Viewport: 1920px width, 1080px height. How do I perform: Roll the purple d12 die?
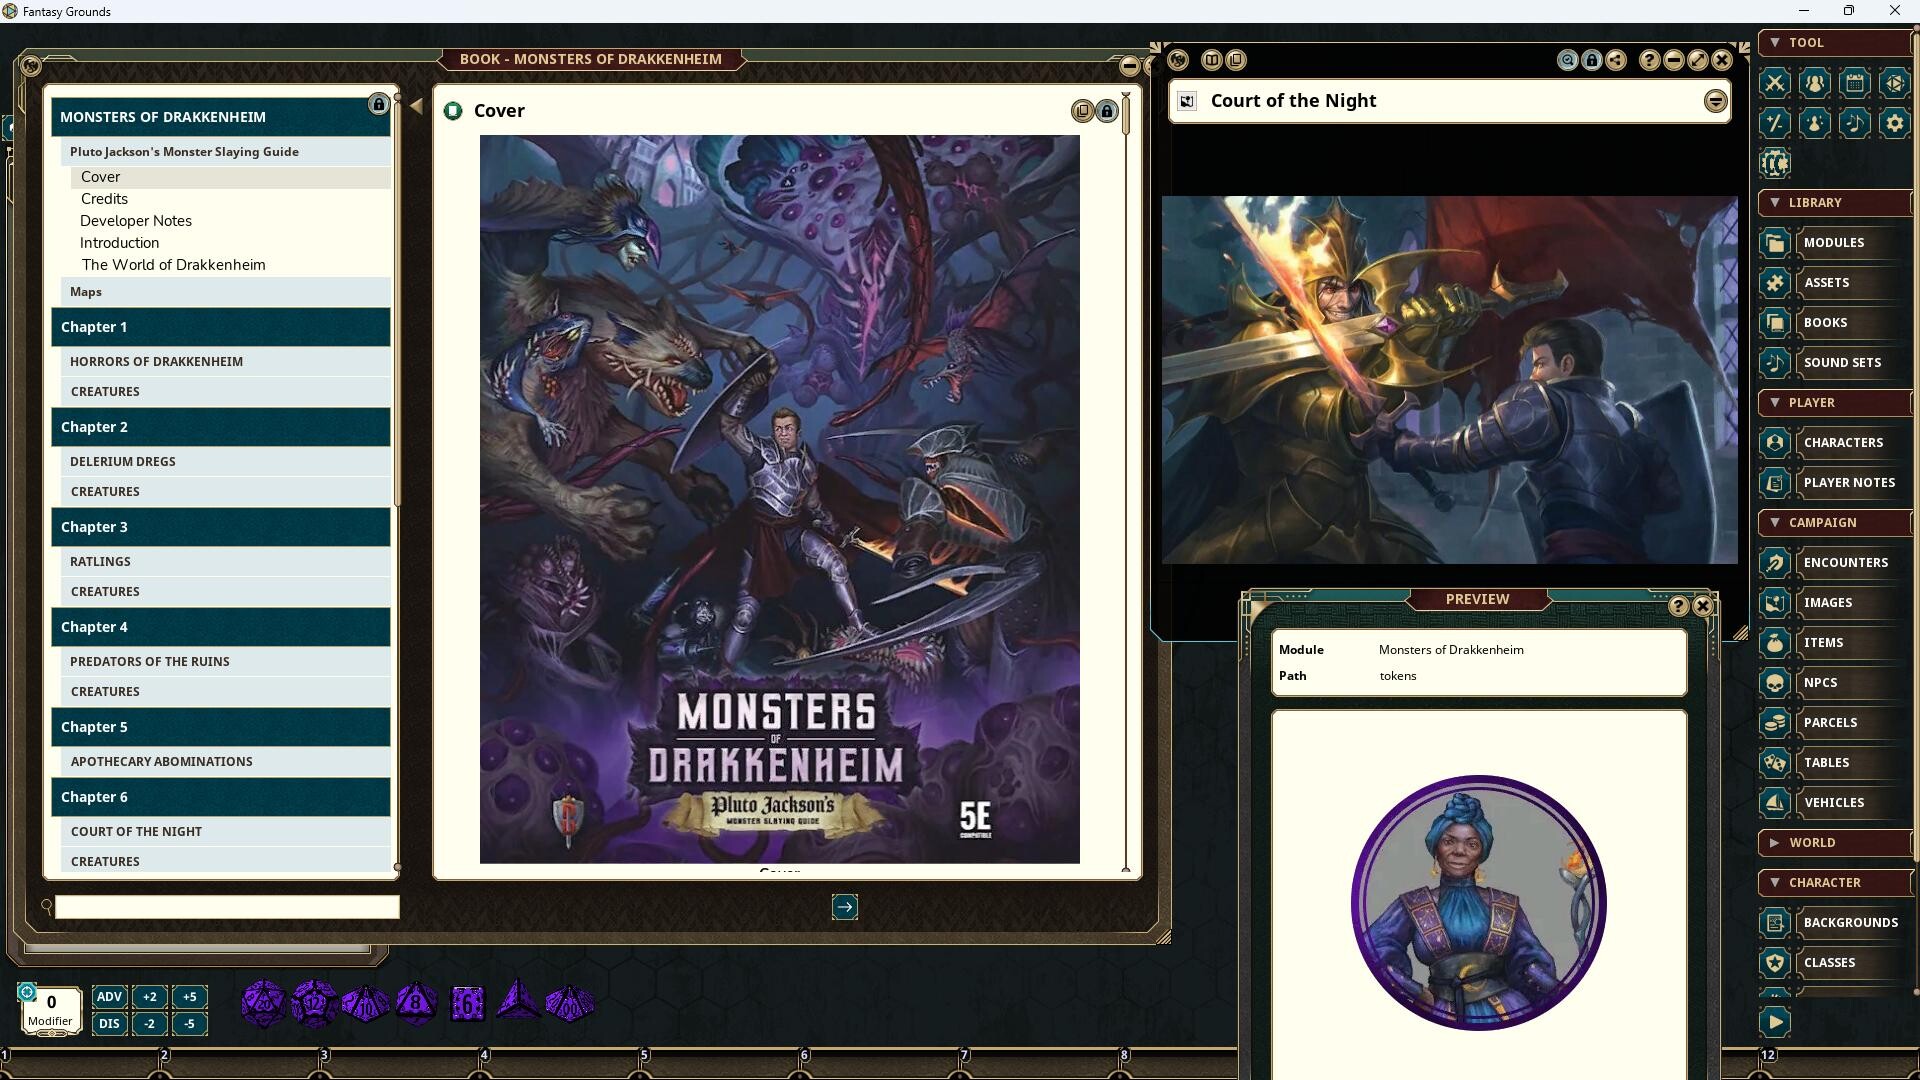314,1002
